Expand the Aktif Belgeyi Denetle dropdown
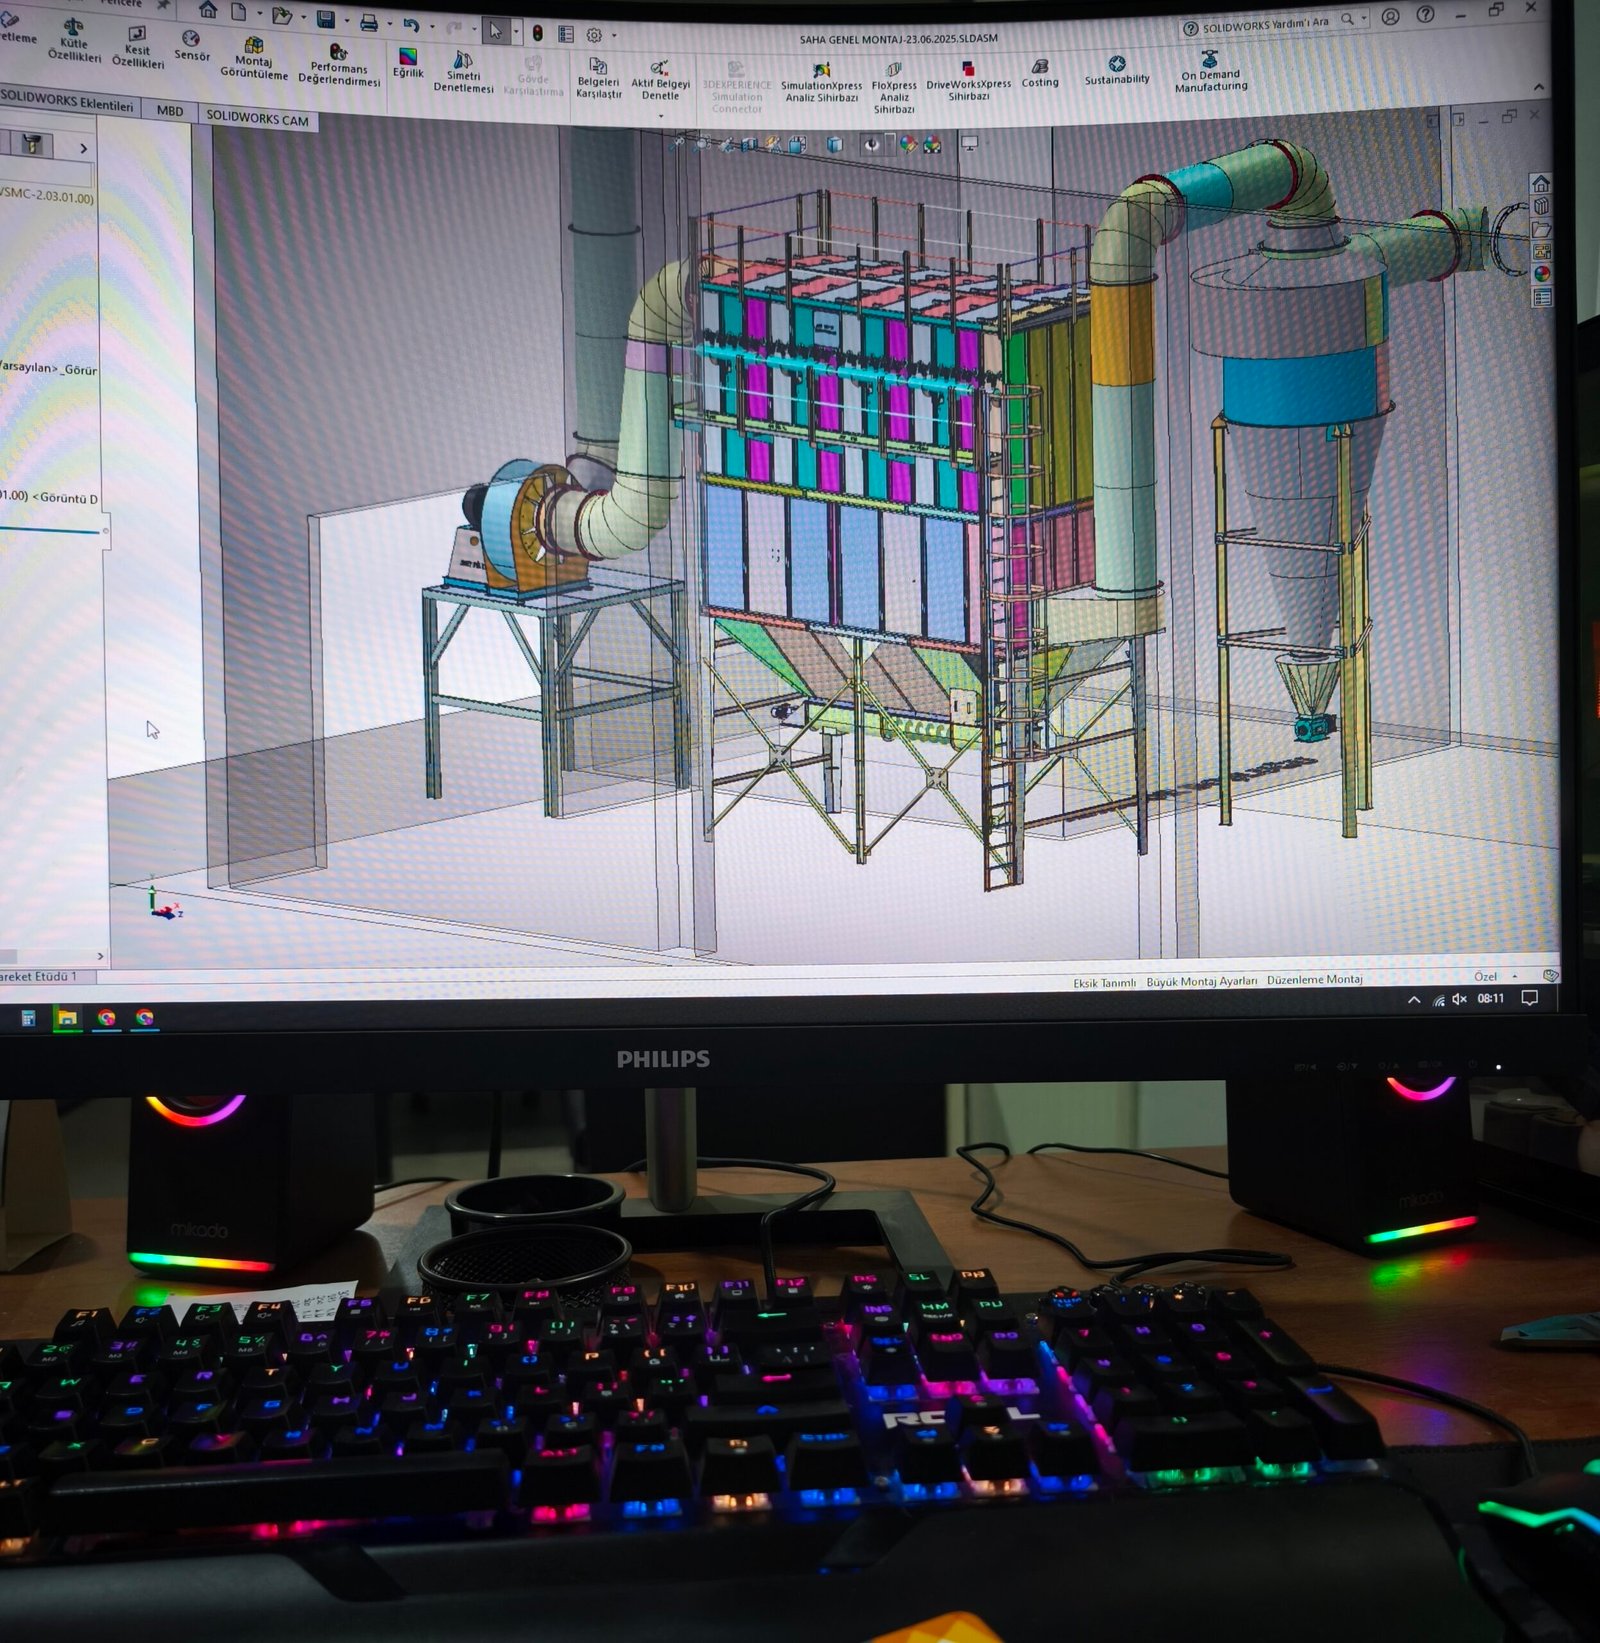Screen dimensions: 1600x1643 pos(660,116)
